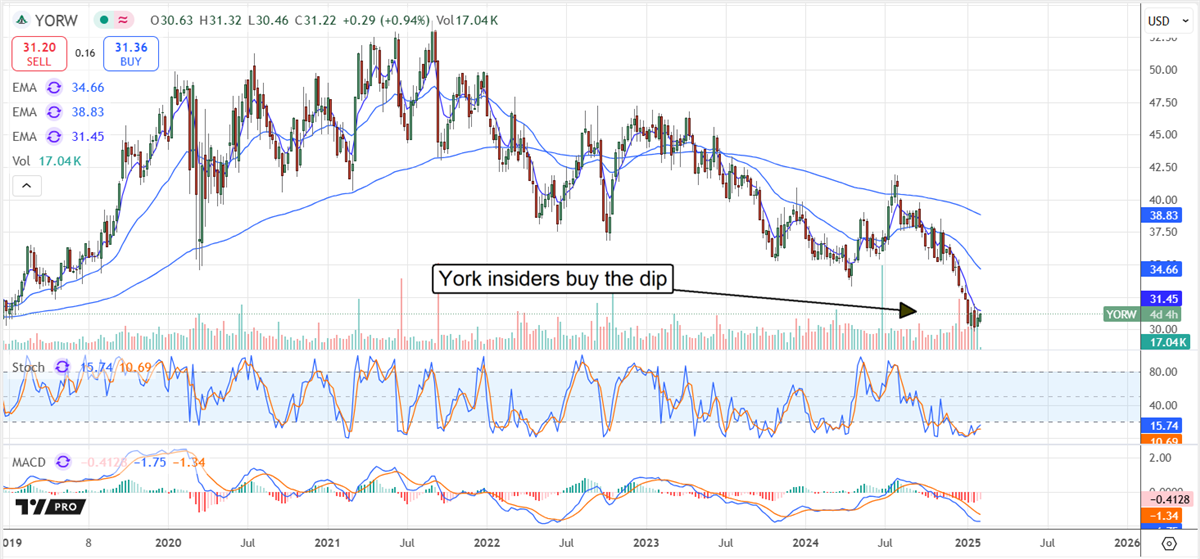The image size is (1200, 559).
Task: Open chart settings gear in bottom-right corner
Action: point(1168,543)
